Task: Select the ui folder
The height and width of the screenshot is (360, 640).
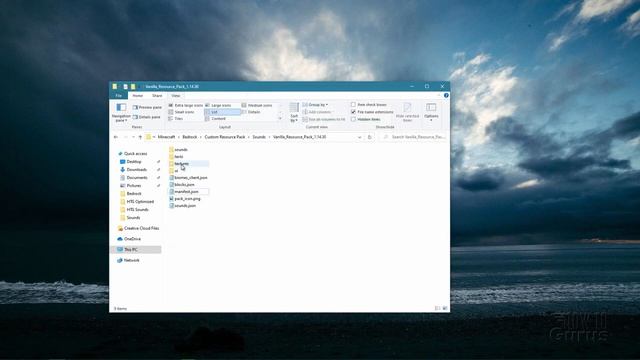Action: pyautogui.click(x=176, y=171)
